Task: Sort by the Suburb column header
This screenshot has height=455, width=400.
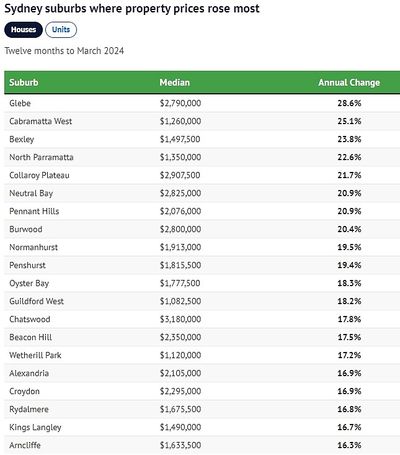Action: 24,82
